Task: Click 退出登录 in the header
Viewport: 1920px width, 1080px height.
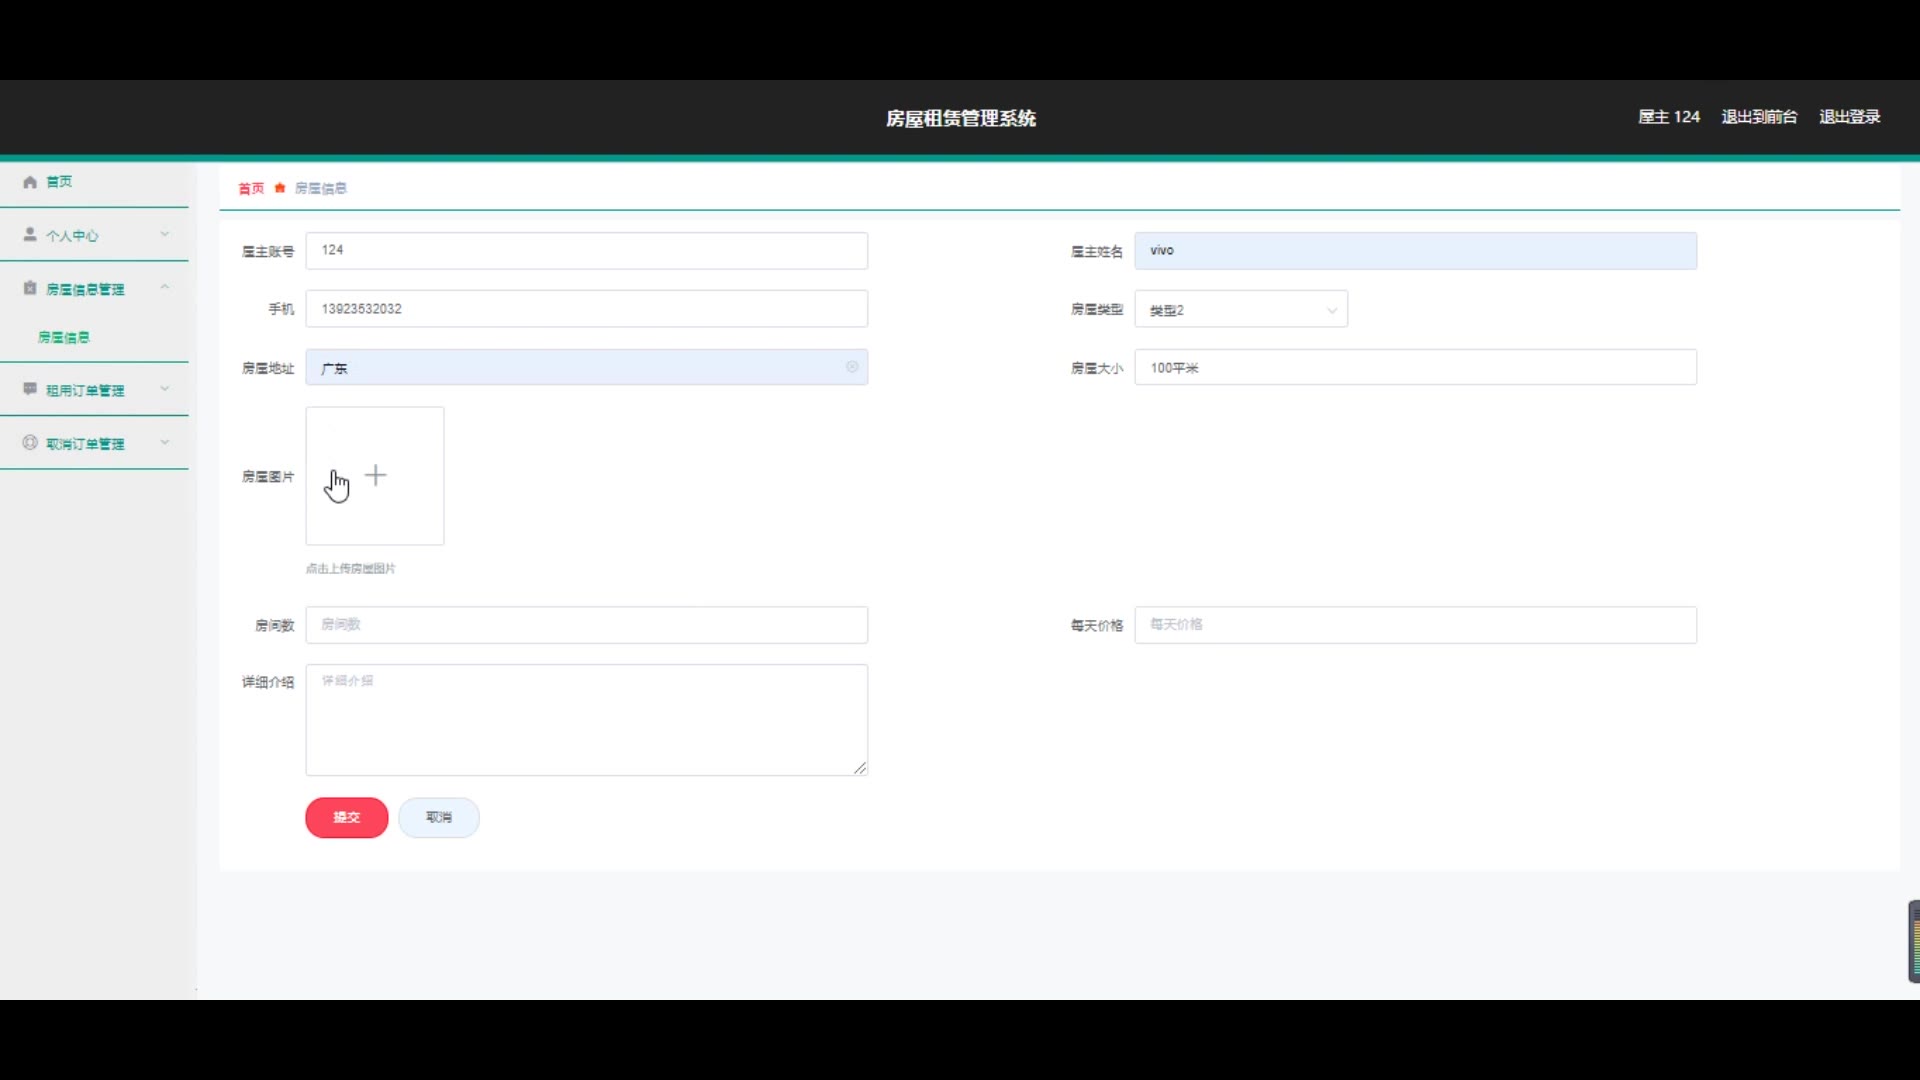Action: 1849,117
